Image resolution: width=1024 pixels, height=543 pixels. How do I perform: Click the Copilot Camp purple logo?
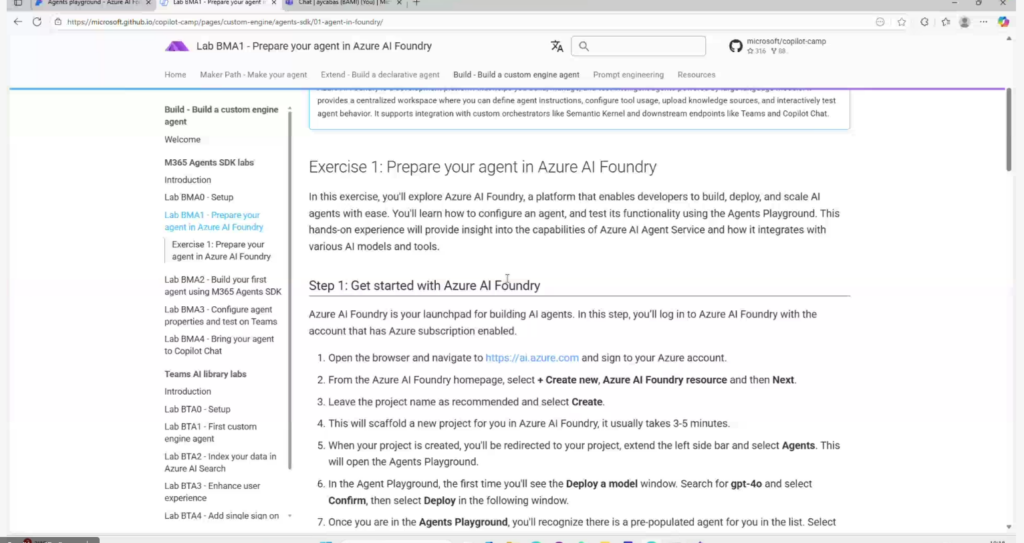point(176,46)
